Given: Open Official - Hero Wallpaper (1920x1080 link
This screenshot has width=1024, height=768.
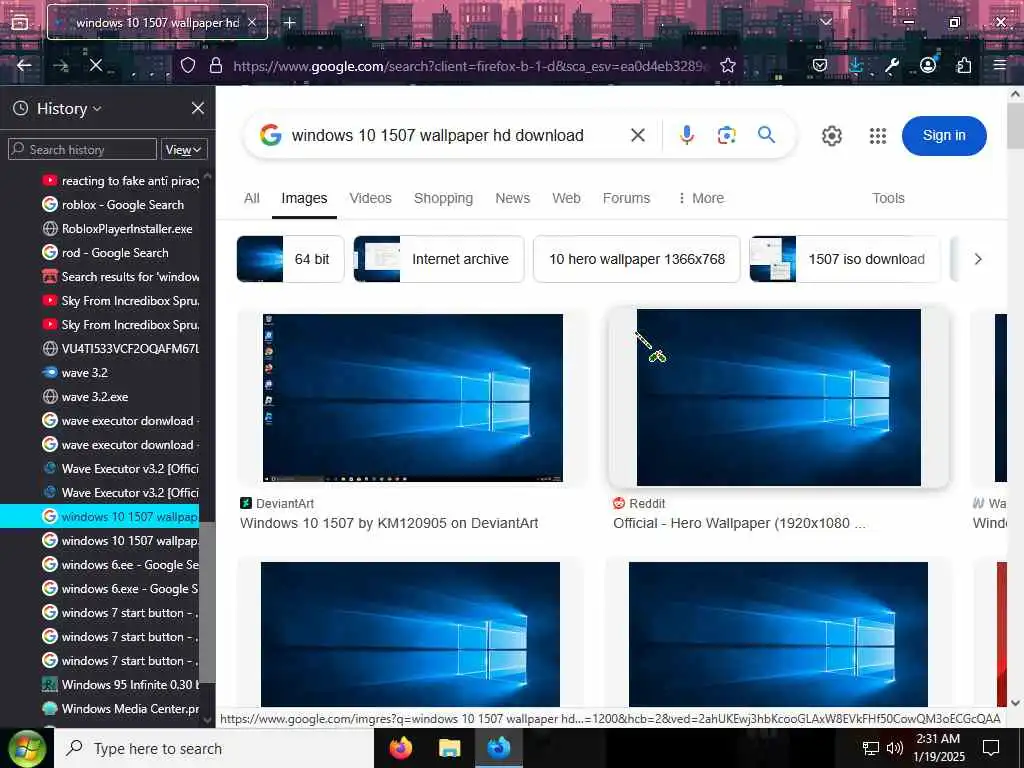Looking at the screenshot, I should point(739,523).
